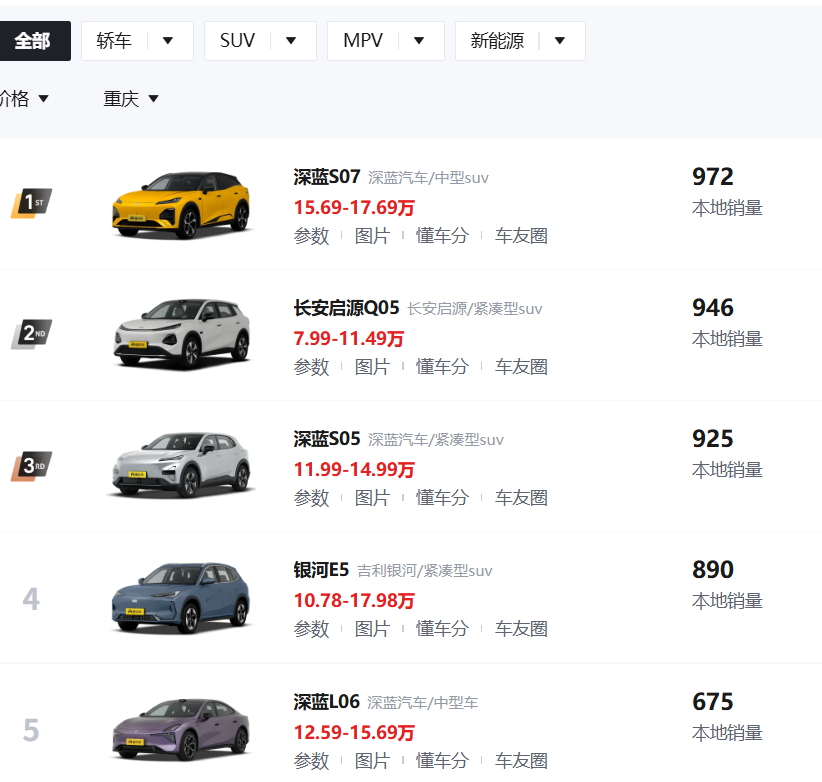The width and height of the screenshot is (822, 782).
Task: Click the 675 local sales figure
Action: coord(712,702)
